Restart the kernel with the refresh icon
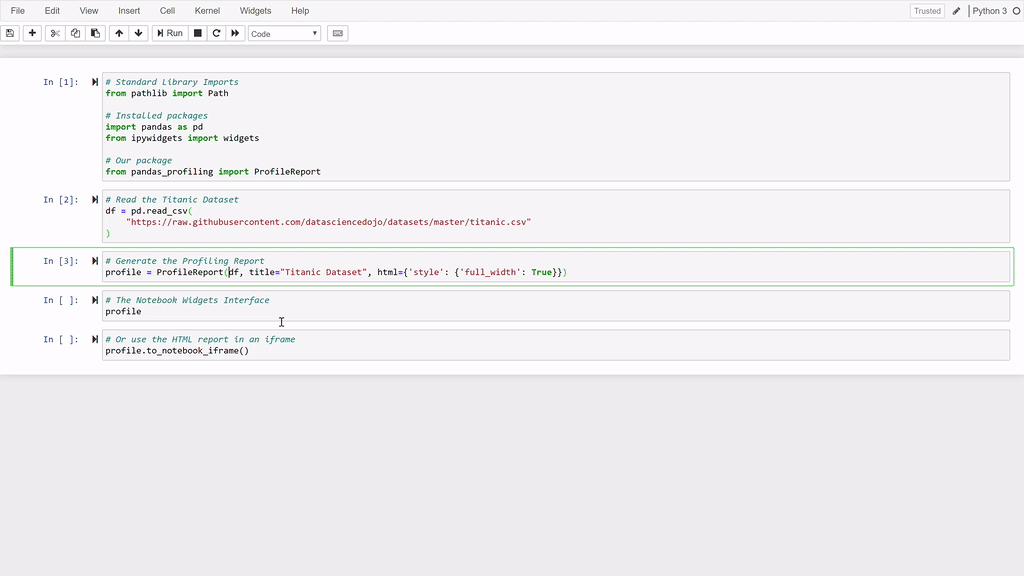The height and width of the screenshot is (576, 1024). pos(216,33)
